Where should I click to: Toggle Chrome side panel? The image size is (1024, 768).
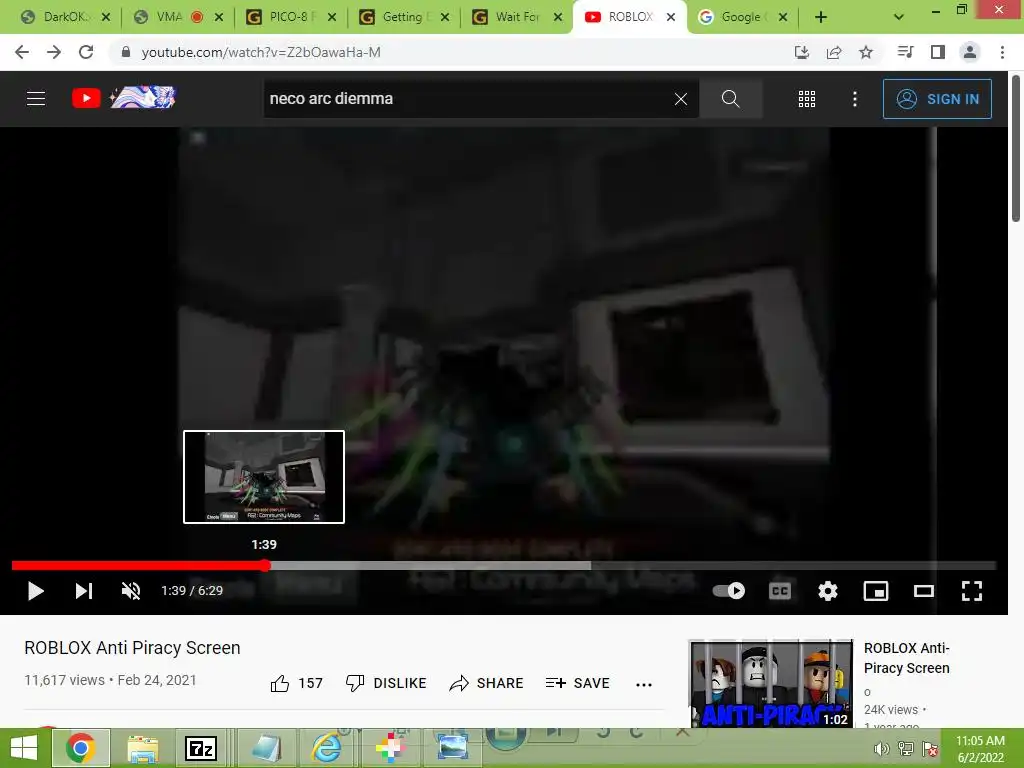click(x=938, y=52)
